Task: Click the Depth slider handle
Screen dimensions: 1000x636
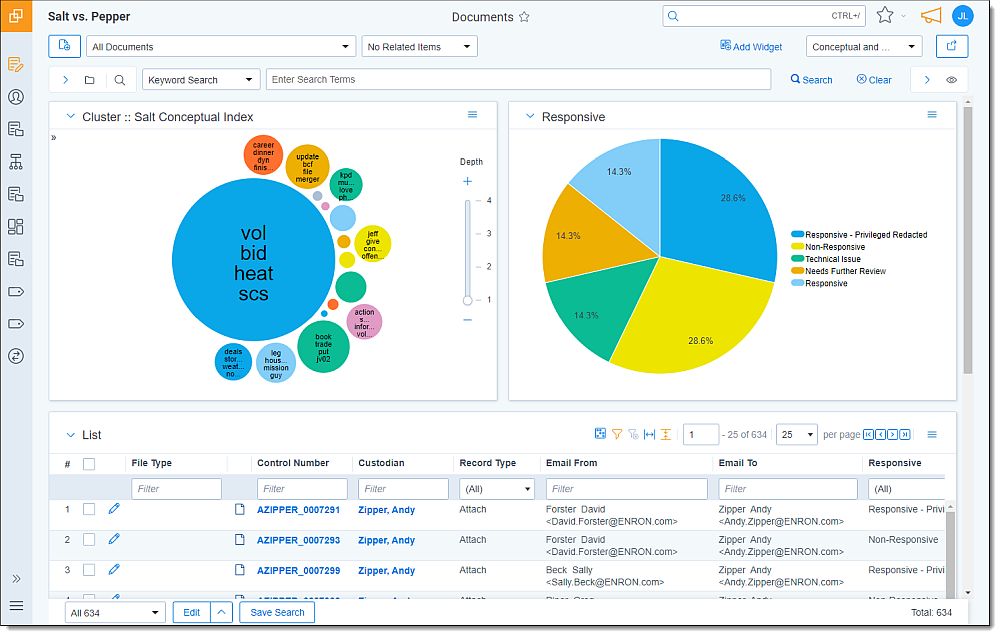Action: point(467,300)
